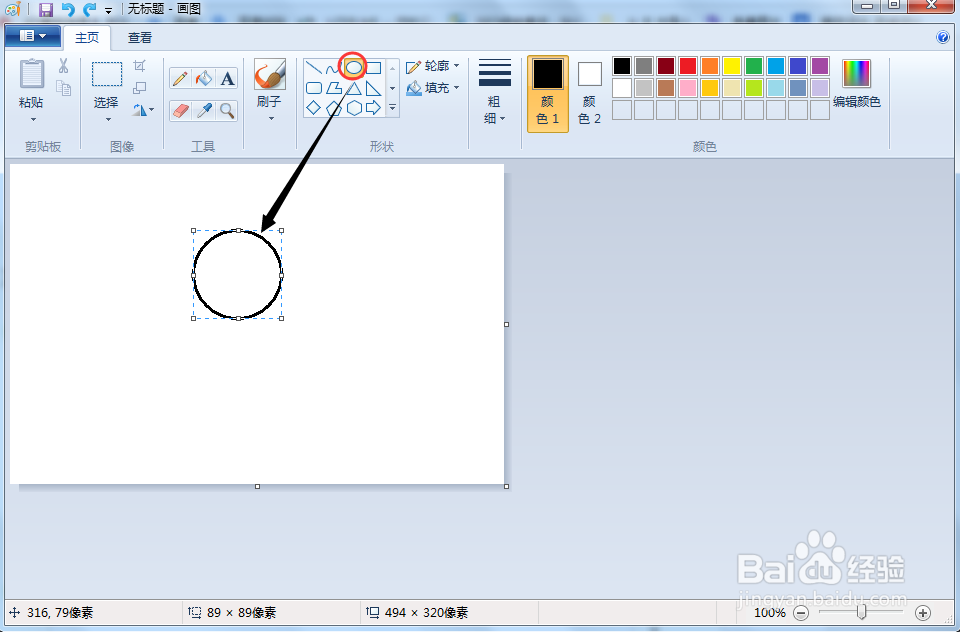Click the 100% zoom level text
Viewport: 960px width, 632px height.
tap(769, 612)
